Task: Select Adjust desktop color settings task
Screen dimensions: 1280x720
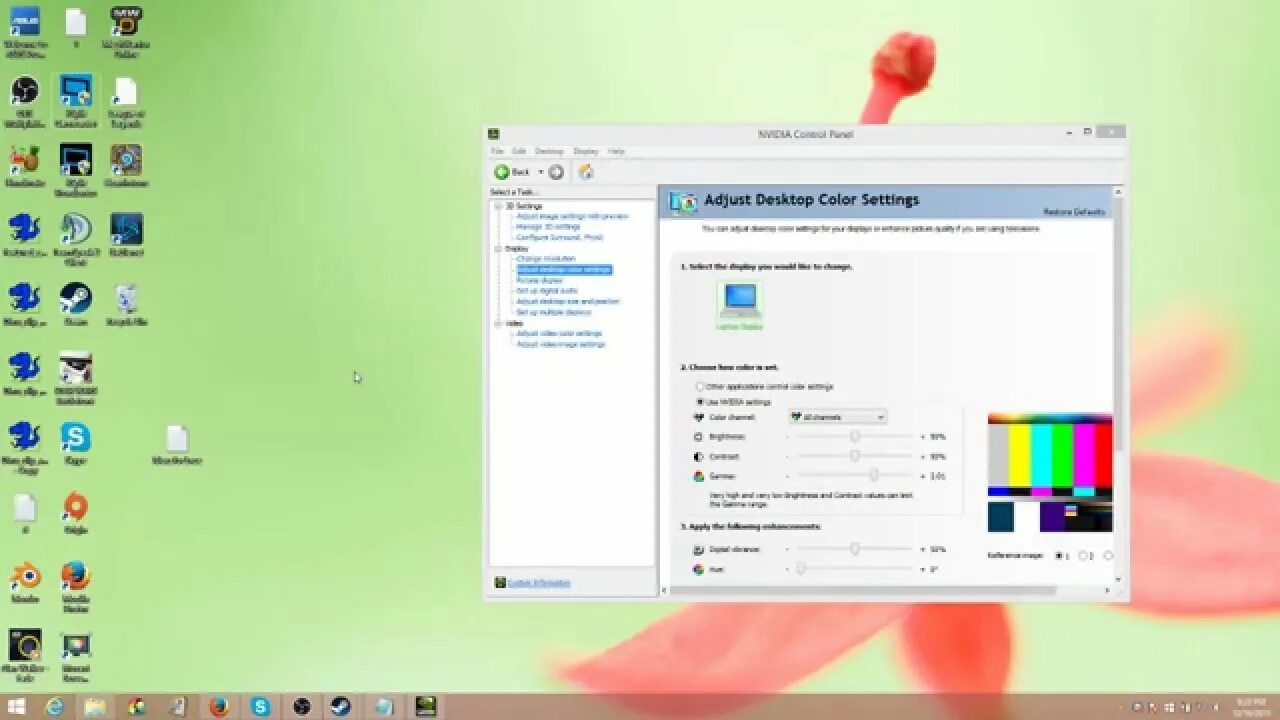Action: click(x=564, y=270)
